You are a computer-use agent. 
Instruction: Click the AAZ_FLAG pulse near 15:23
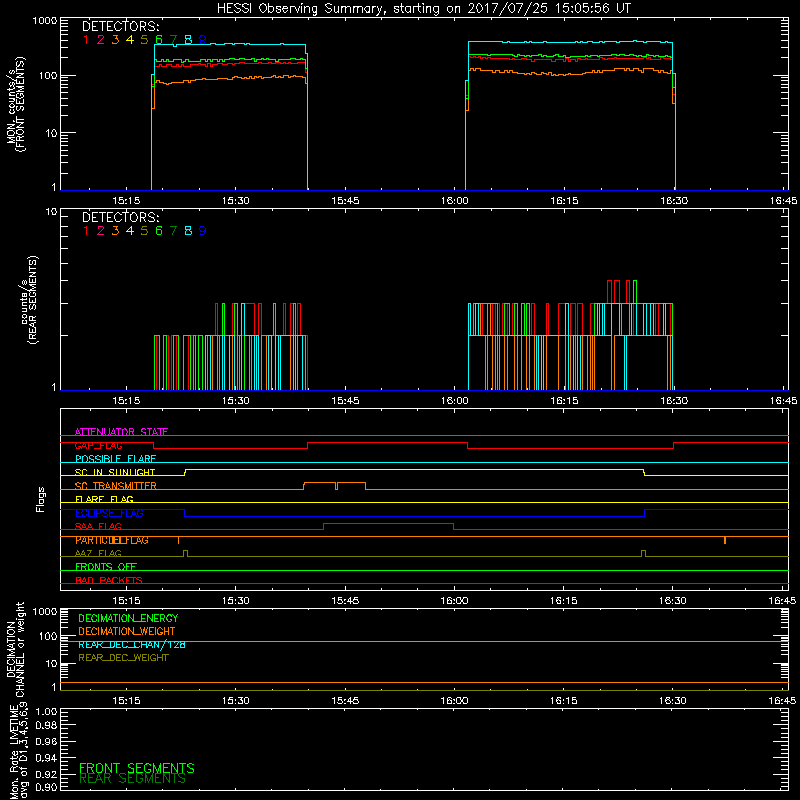click(x=185, y=553)
